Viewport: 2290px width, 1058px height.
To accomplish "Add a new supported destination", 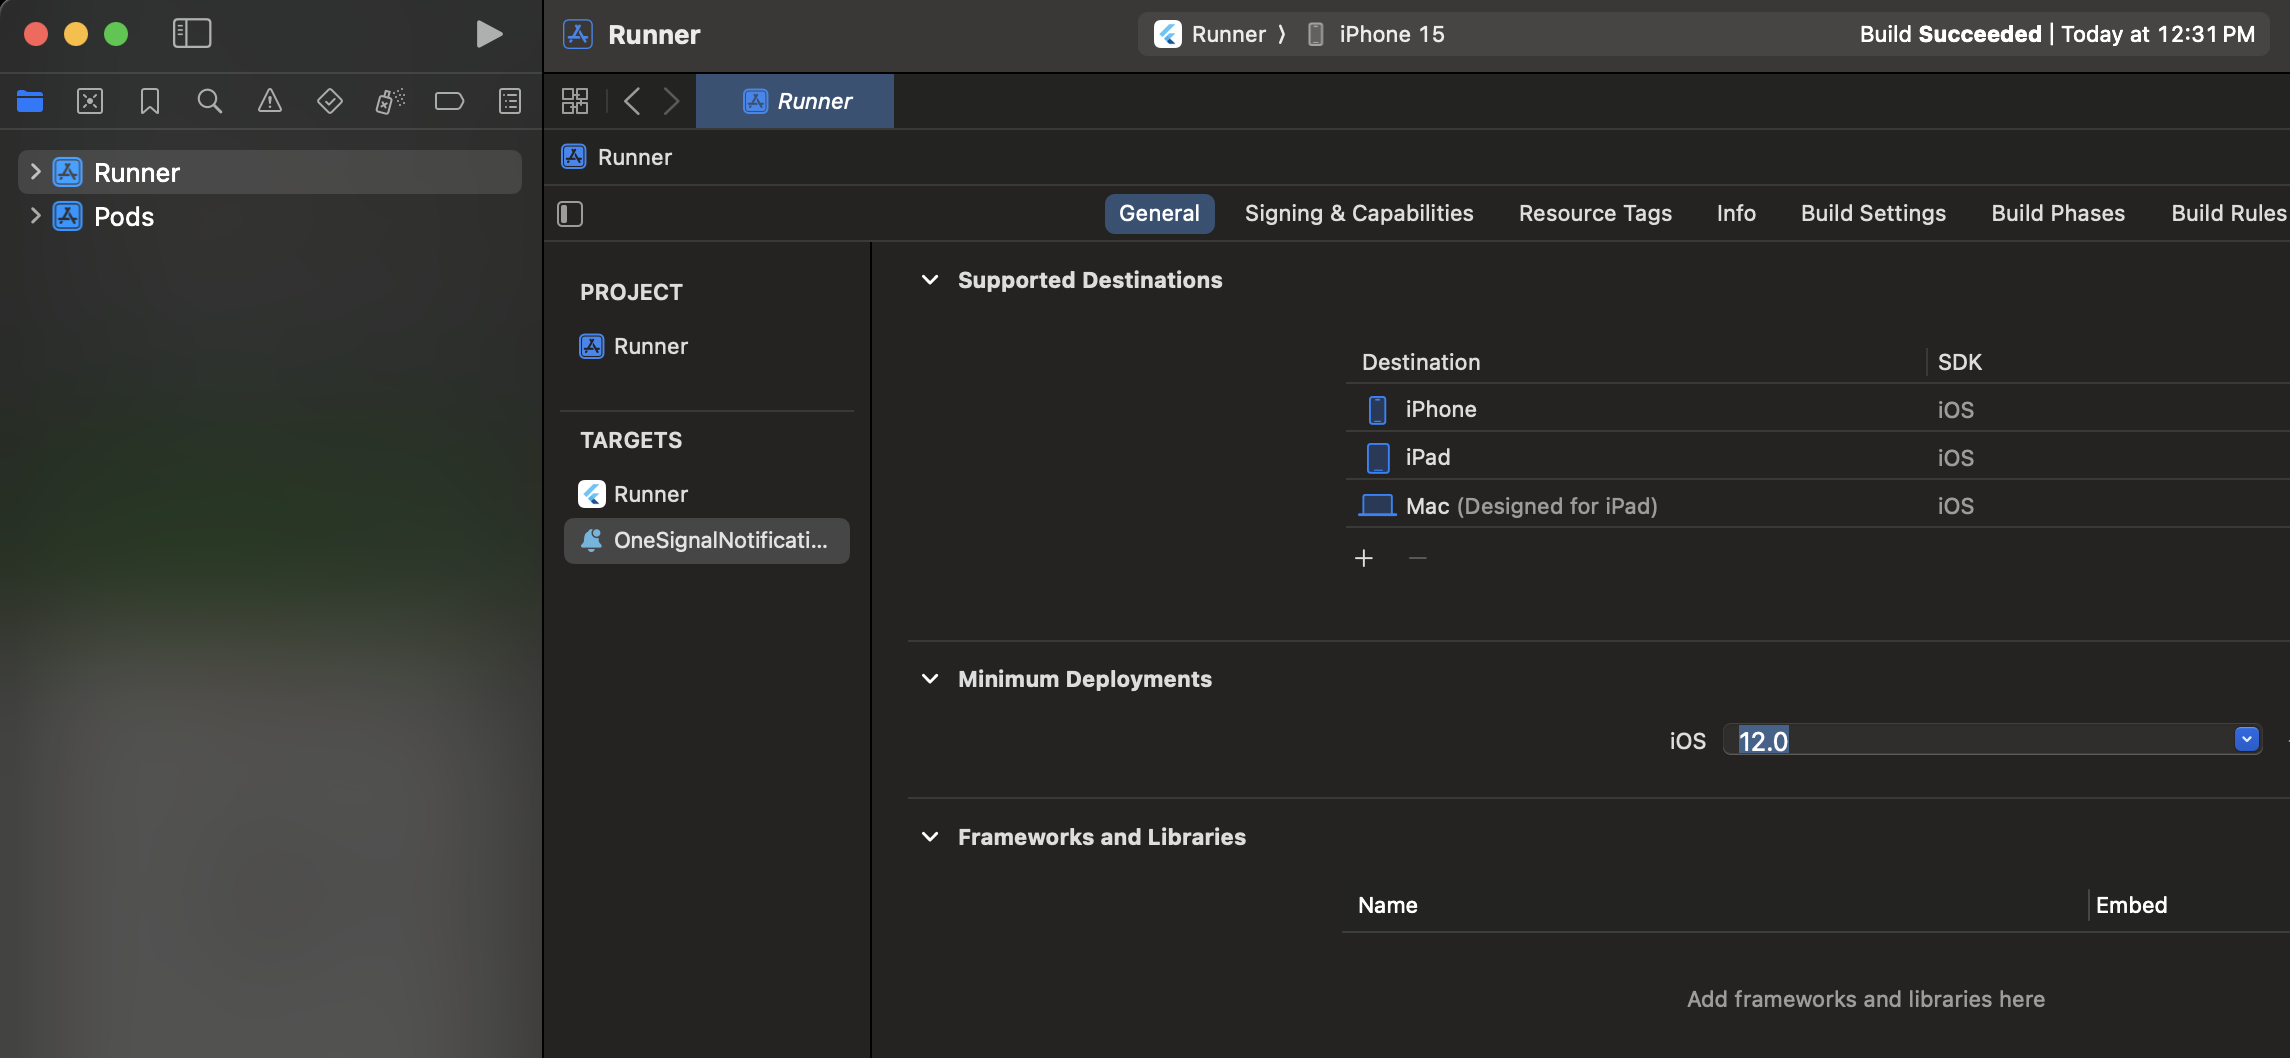I will pyautogui.click(x=1364, y=558).
